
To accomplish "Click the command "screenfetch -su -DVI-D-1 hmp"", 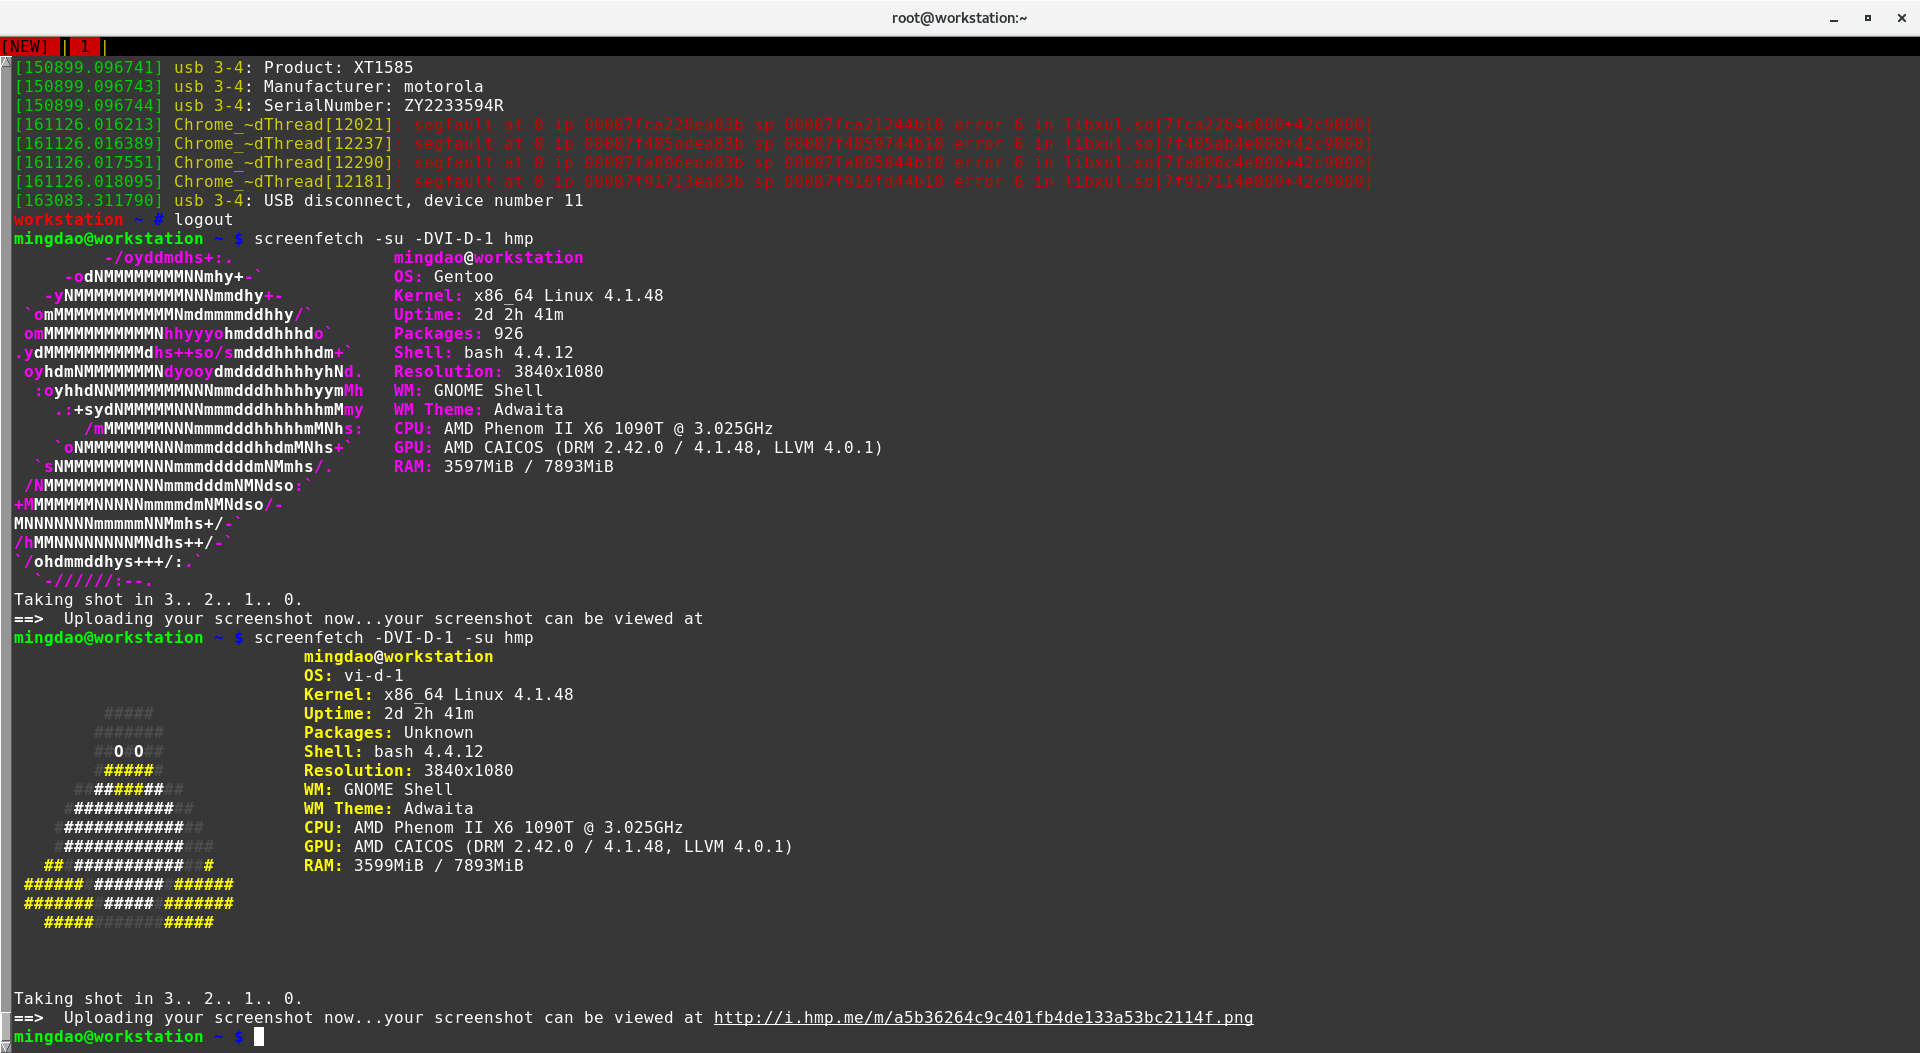I will coord(393,238).
